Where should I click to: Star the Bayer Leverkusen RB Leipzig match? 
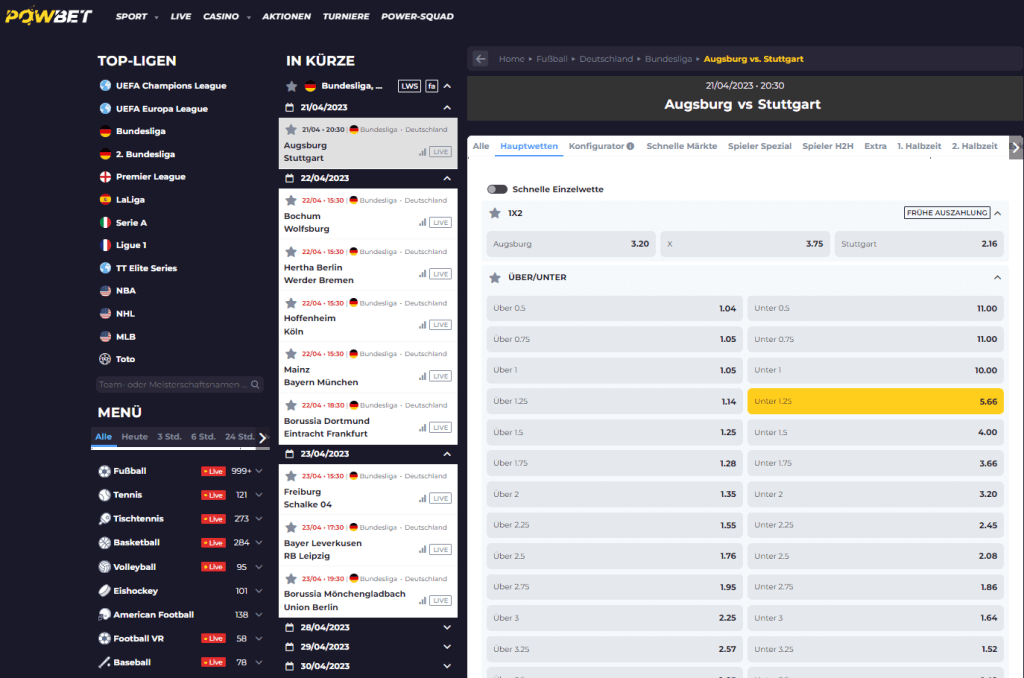(x=291, y=527)
